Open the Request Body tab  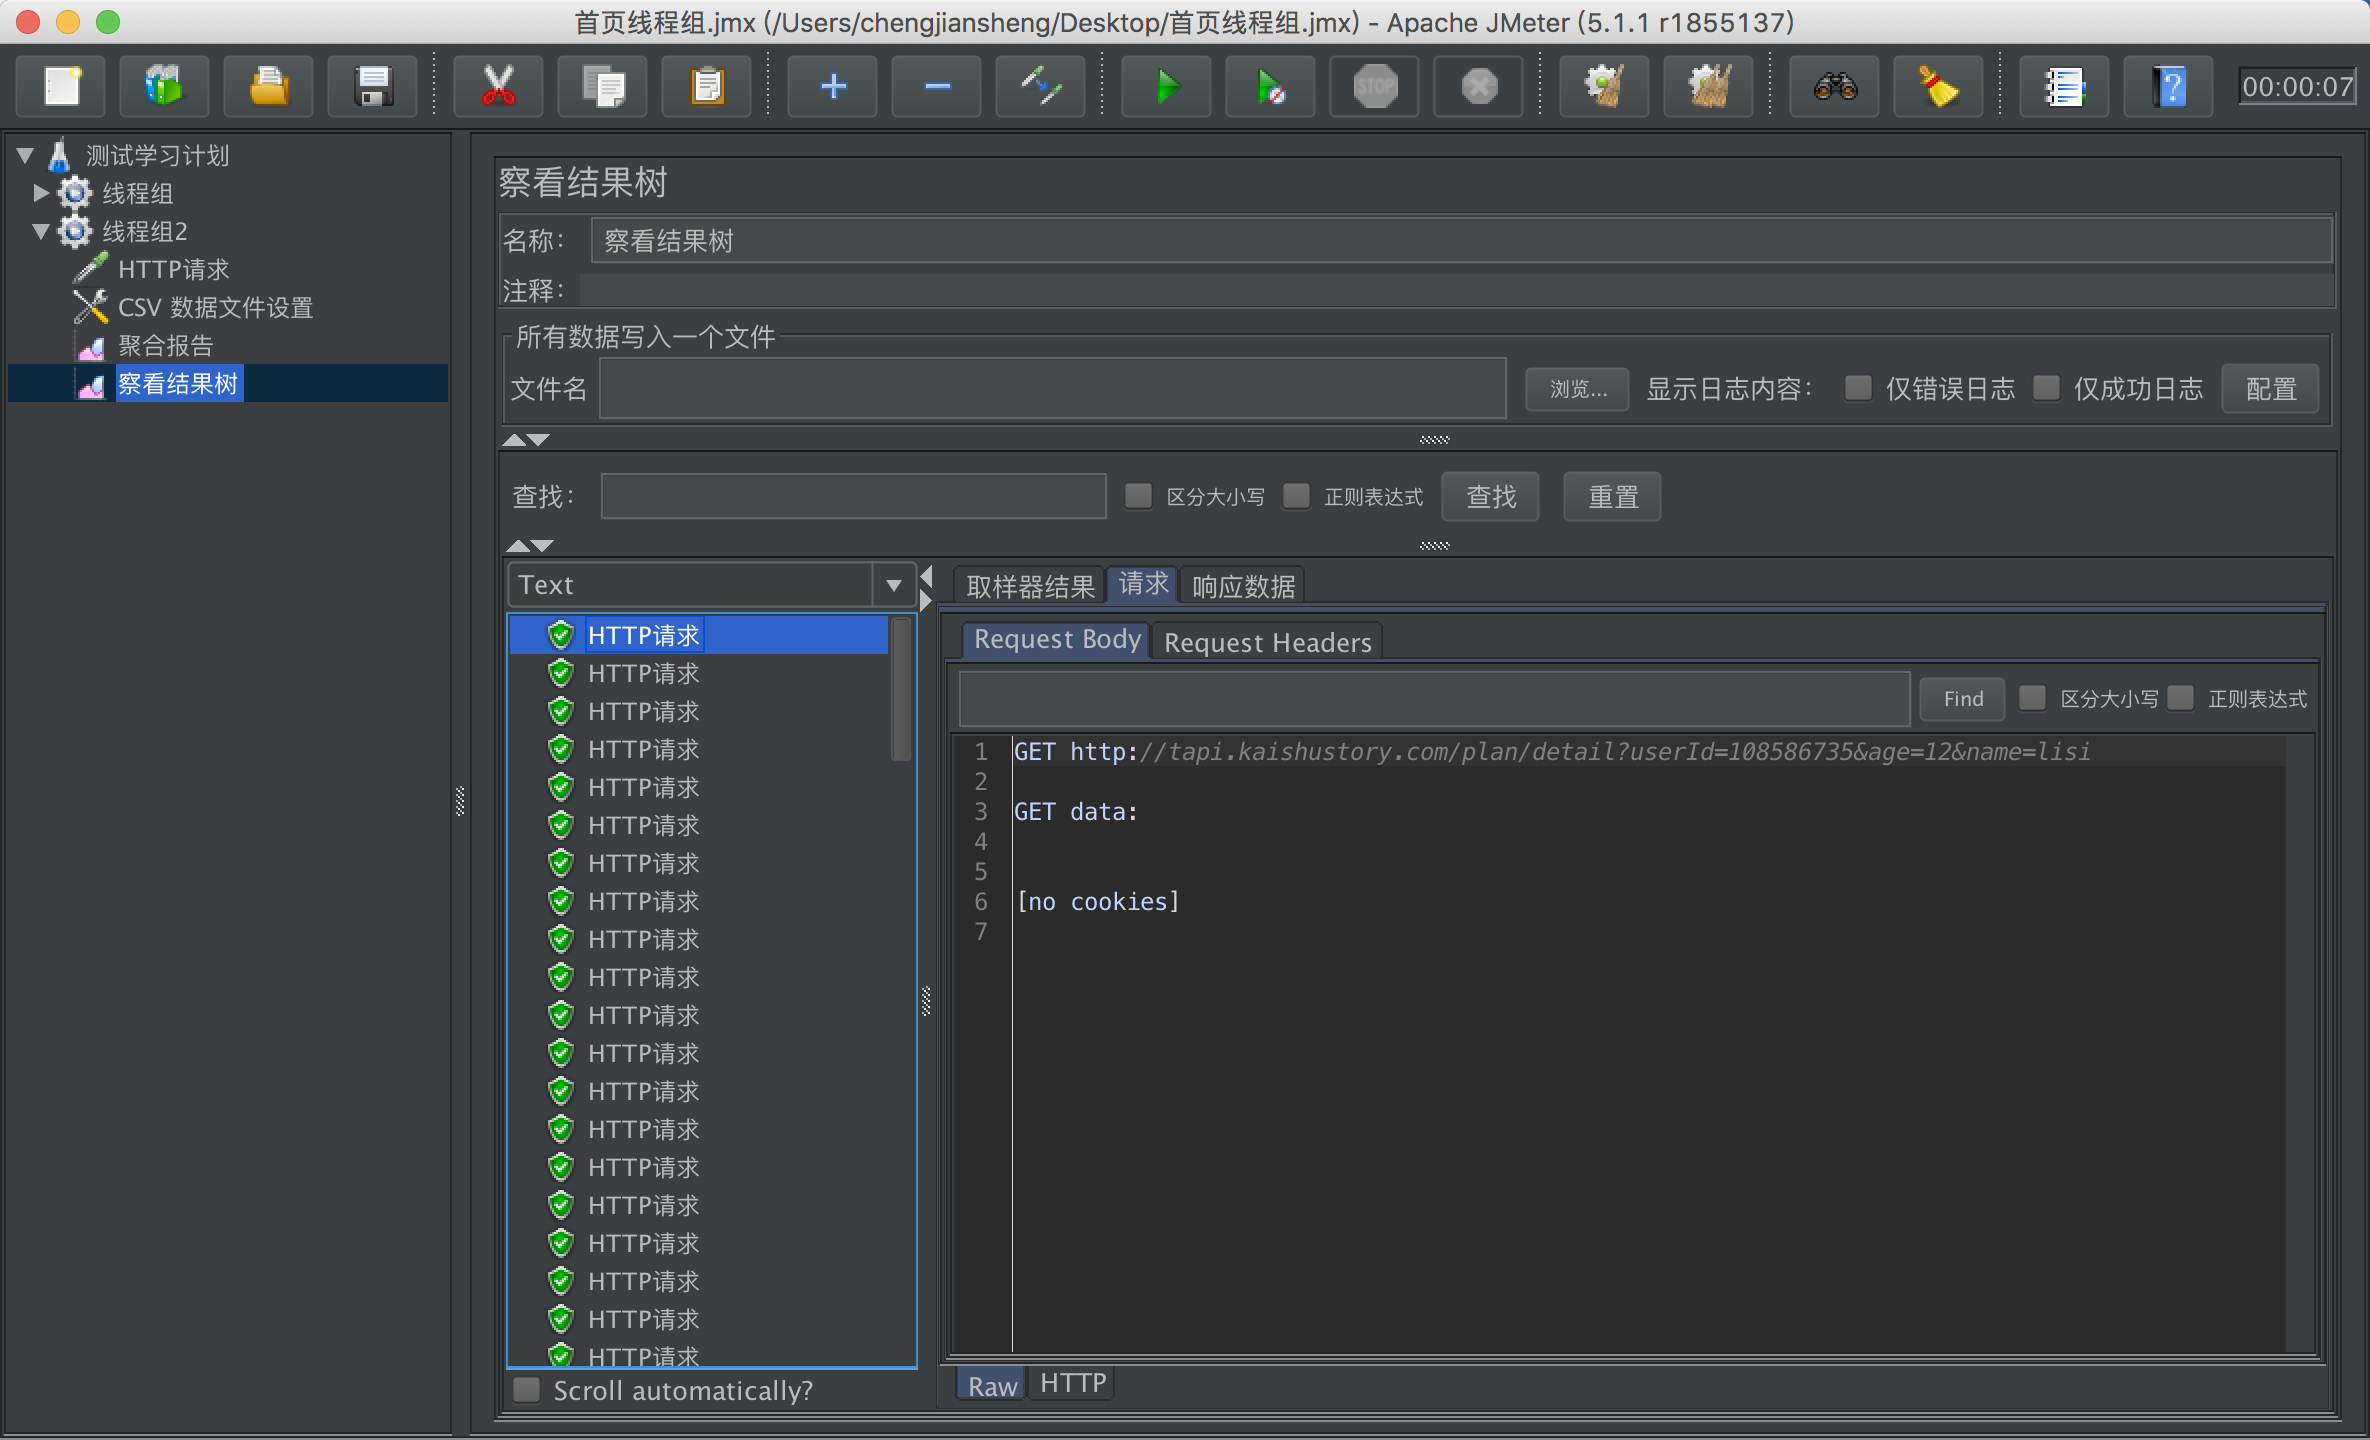click(1057, 640)
